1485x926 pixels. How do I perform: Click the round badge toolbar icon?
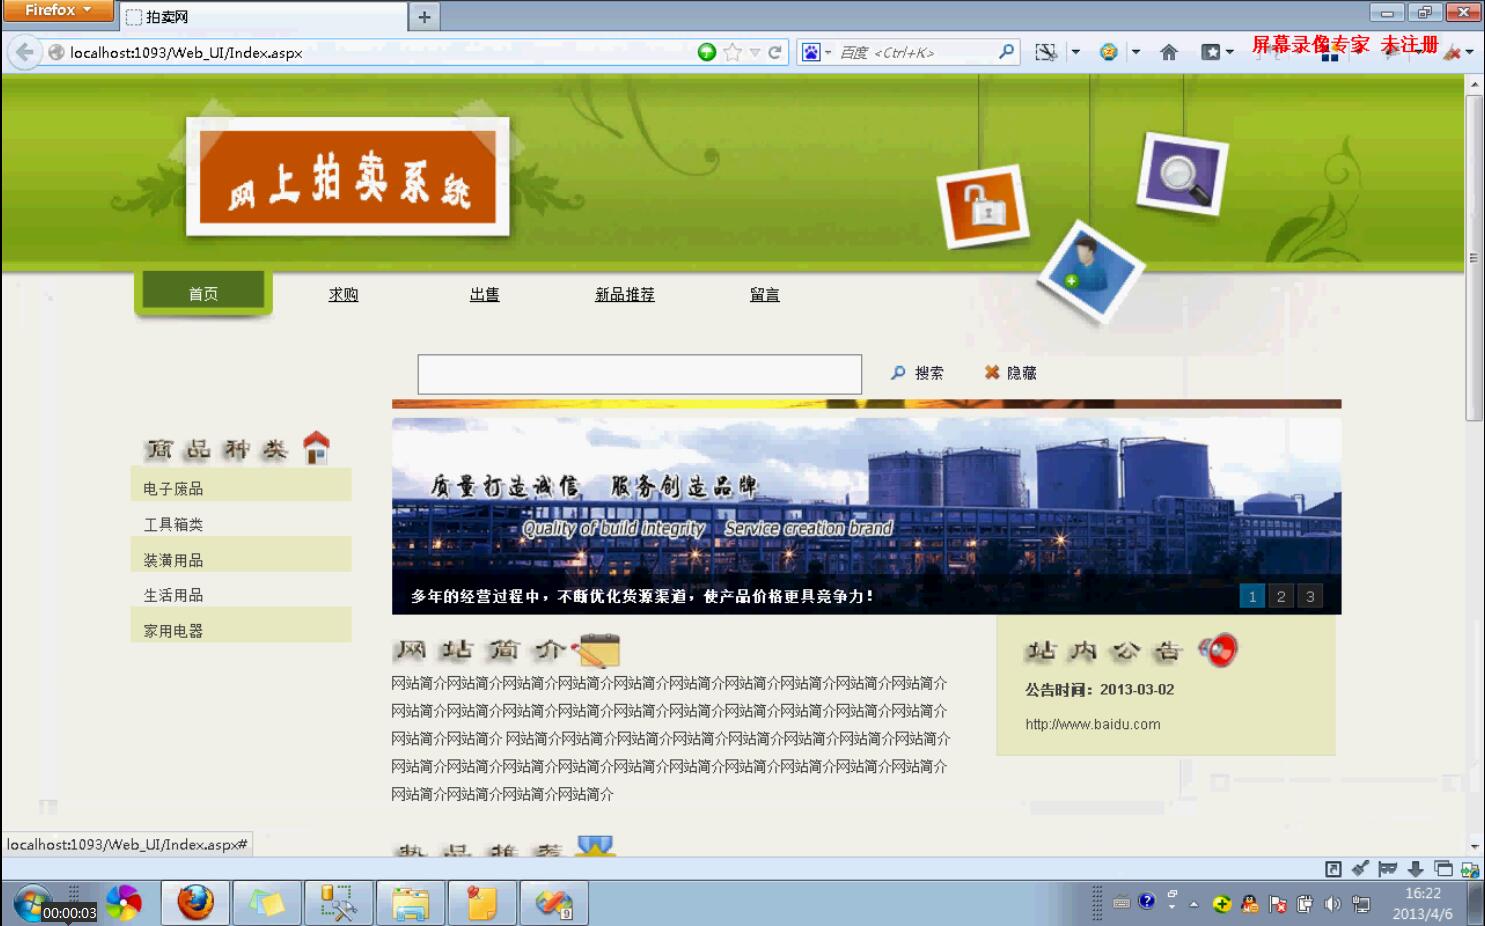1108,52
